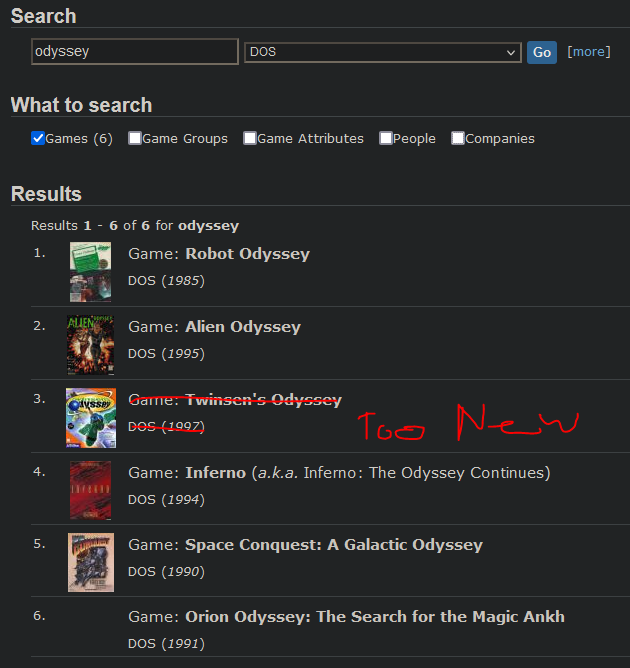Open the Twinsen's Odyssey cover thumbnail
630x668 pixels.
(91, 418)
